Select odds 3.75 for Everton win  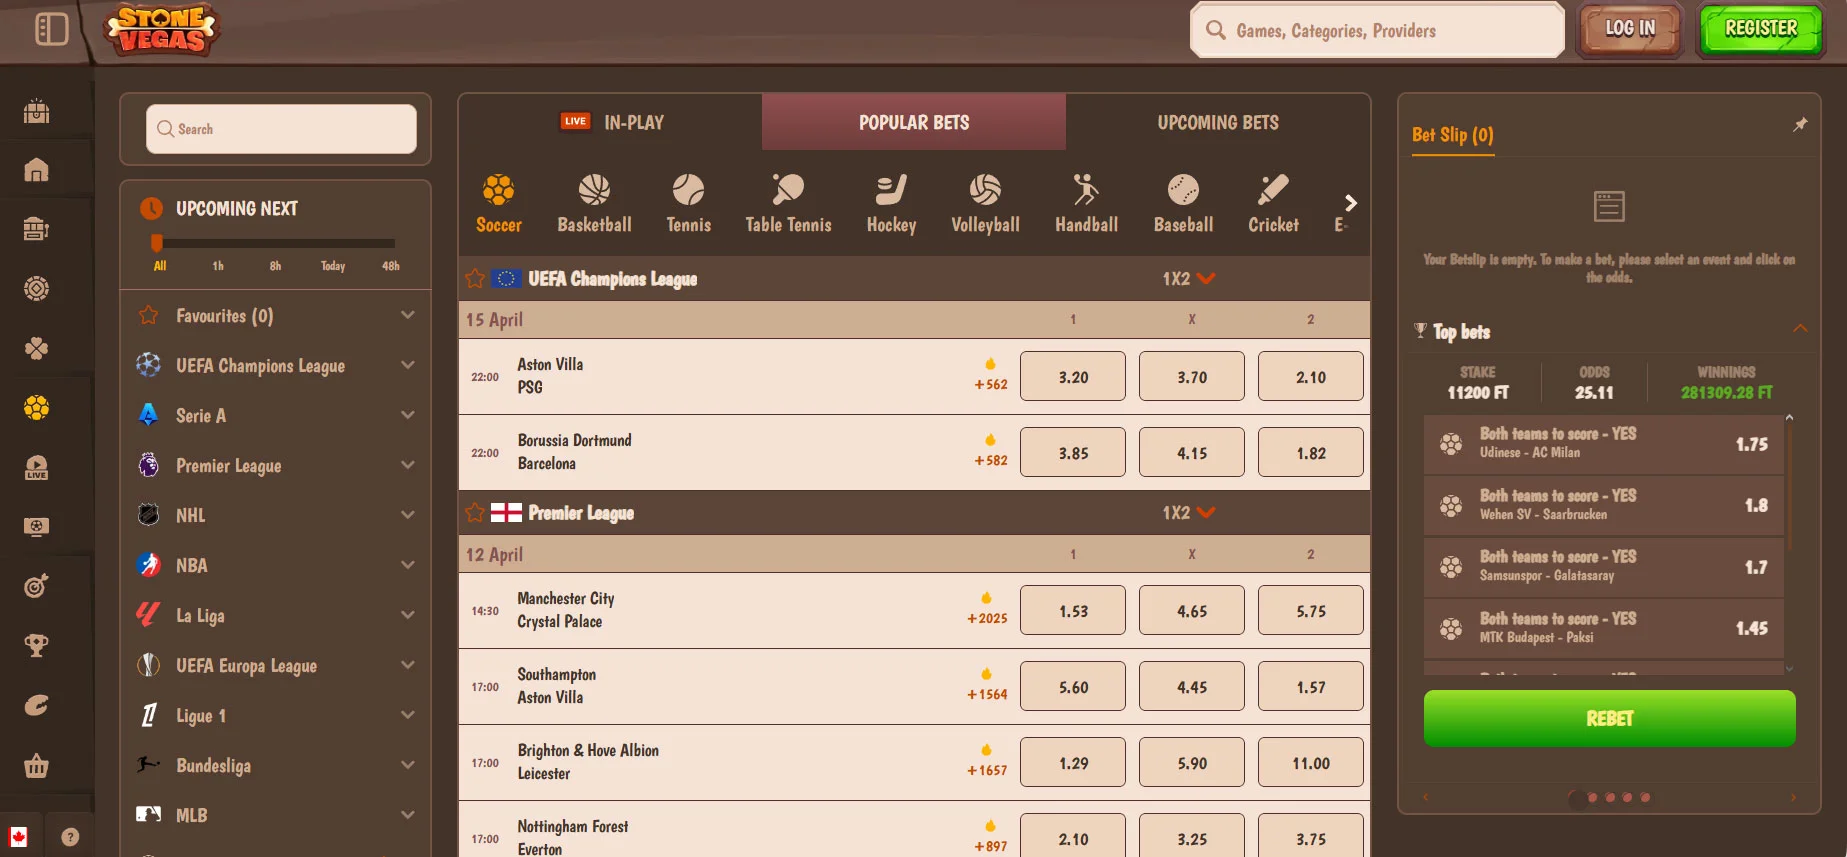pyautogui.click(x=1311, y=836)
